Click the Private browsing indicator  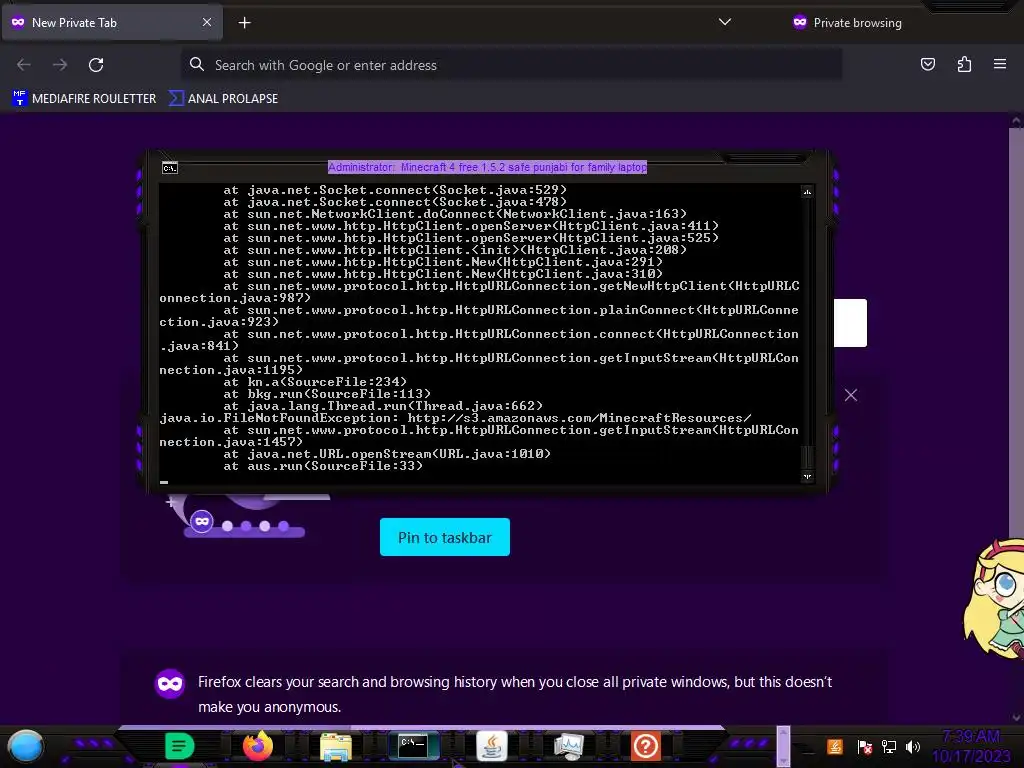point(847,23)
